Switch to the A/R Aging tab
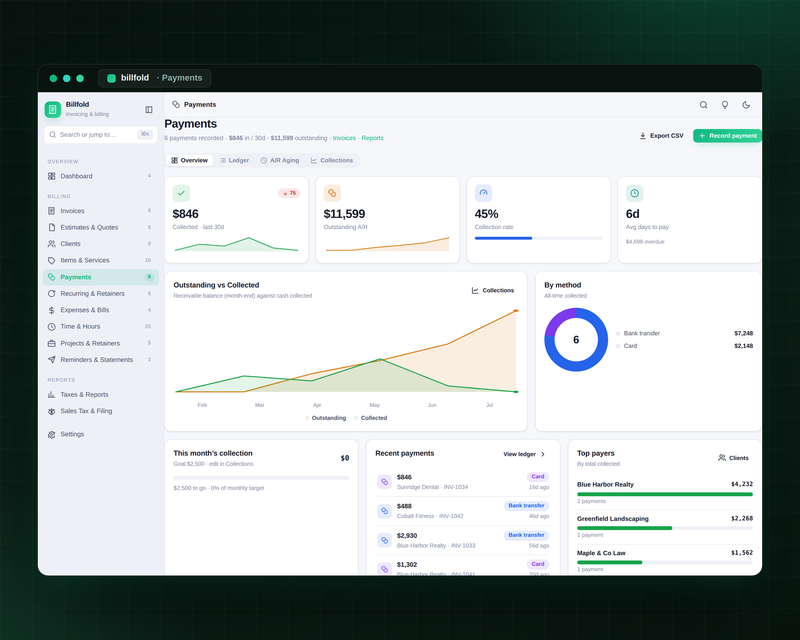 (280, 160)
